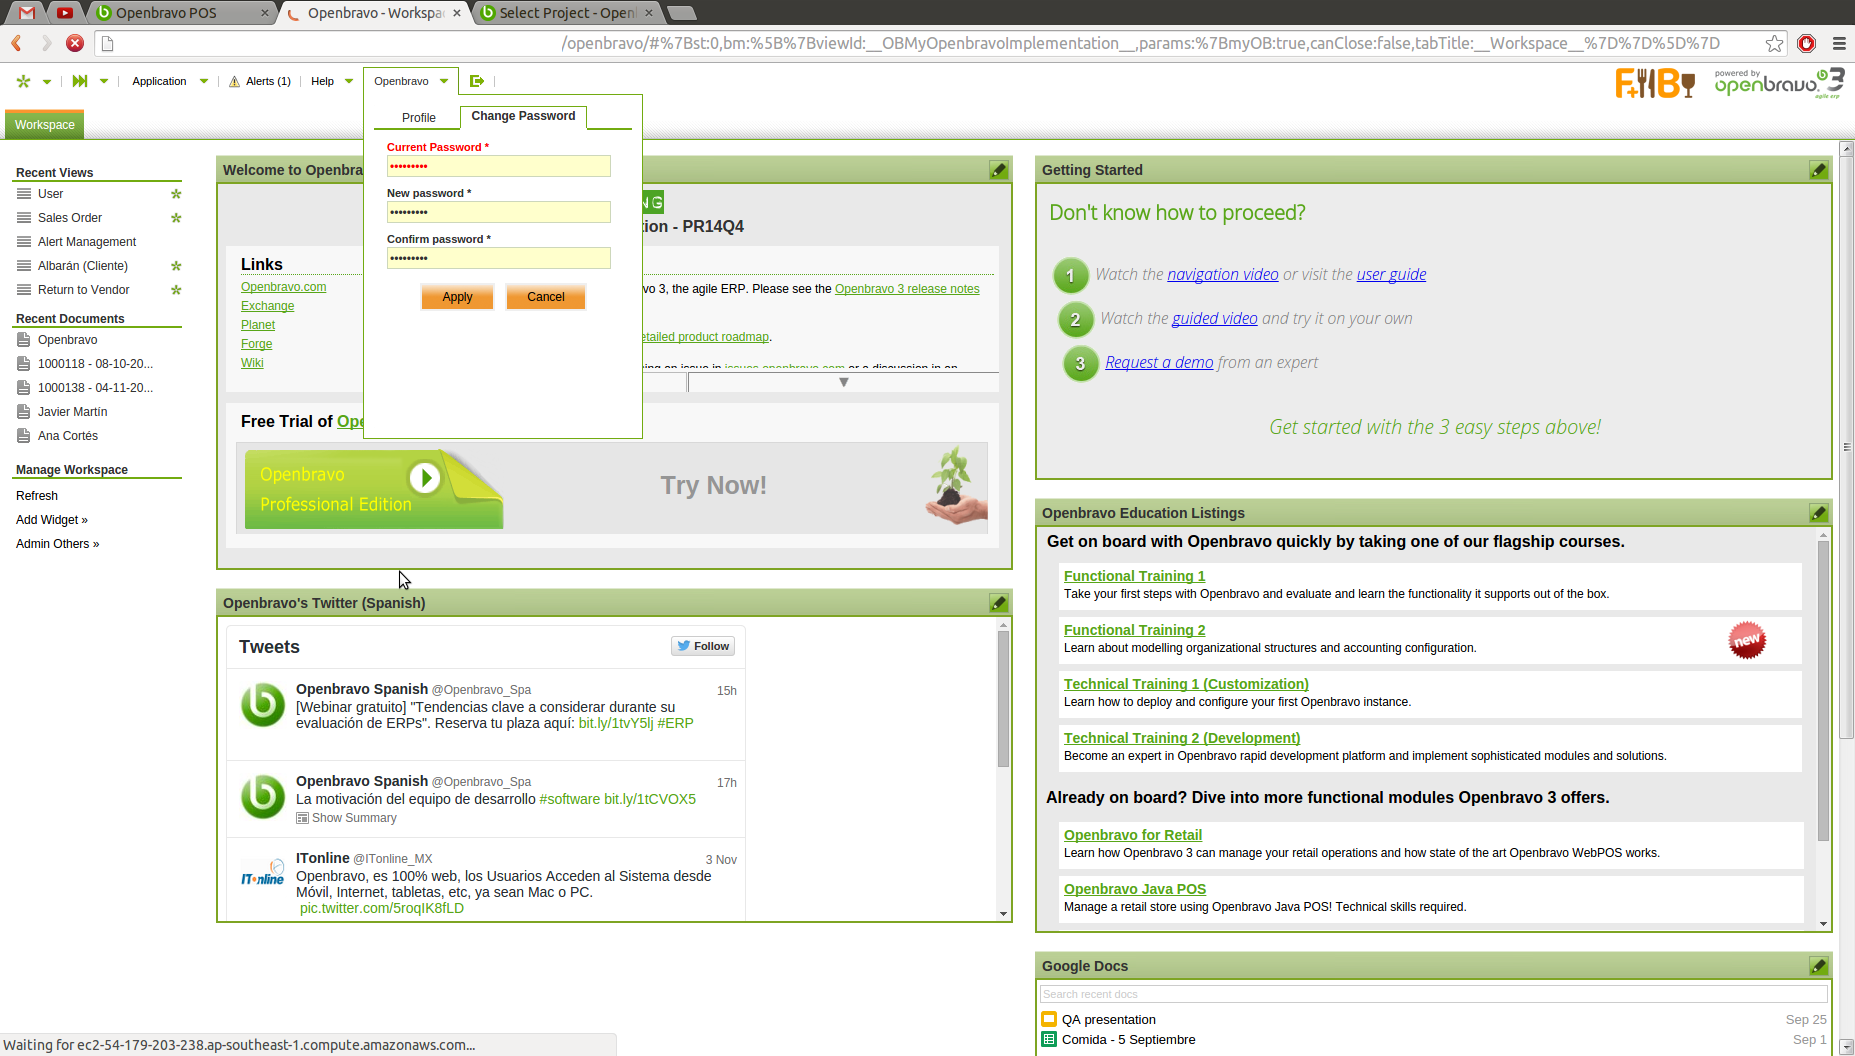
Task: Click star icon beside Return to Vendor
Action: click(176, 290)
